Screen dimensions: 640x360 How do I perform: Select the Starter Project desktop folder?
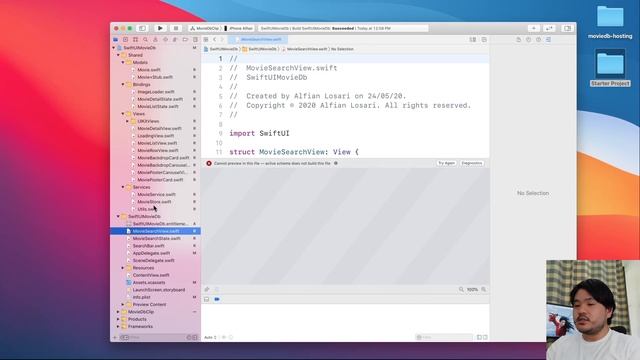610,68
